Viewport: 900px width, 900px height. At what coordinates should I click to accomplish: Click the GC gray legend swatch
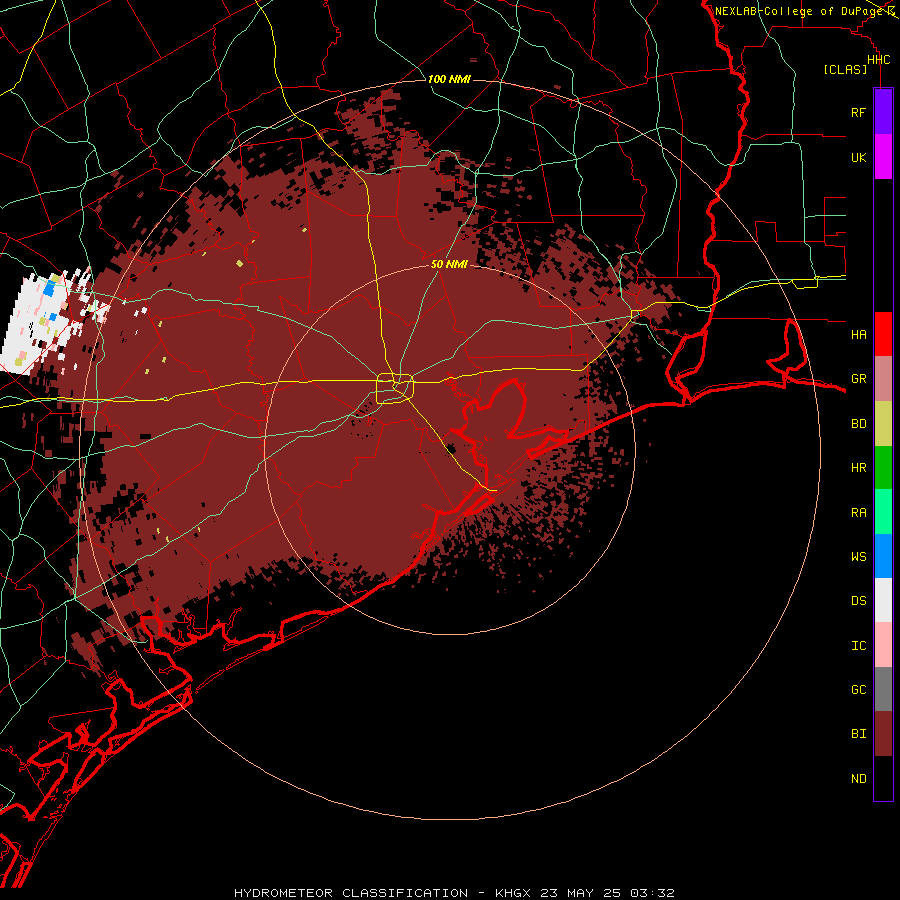(x=883, y=689)
